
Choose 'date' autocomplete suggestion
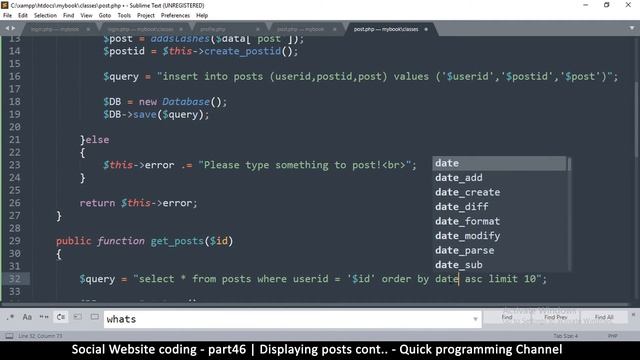pyautogui.click(x=500, y=163)
